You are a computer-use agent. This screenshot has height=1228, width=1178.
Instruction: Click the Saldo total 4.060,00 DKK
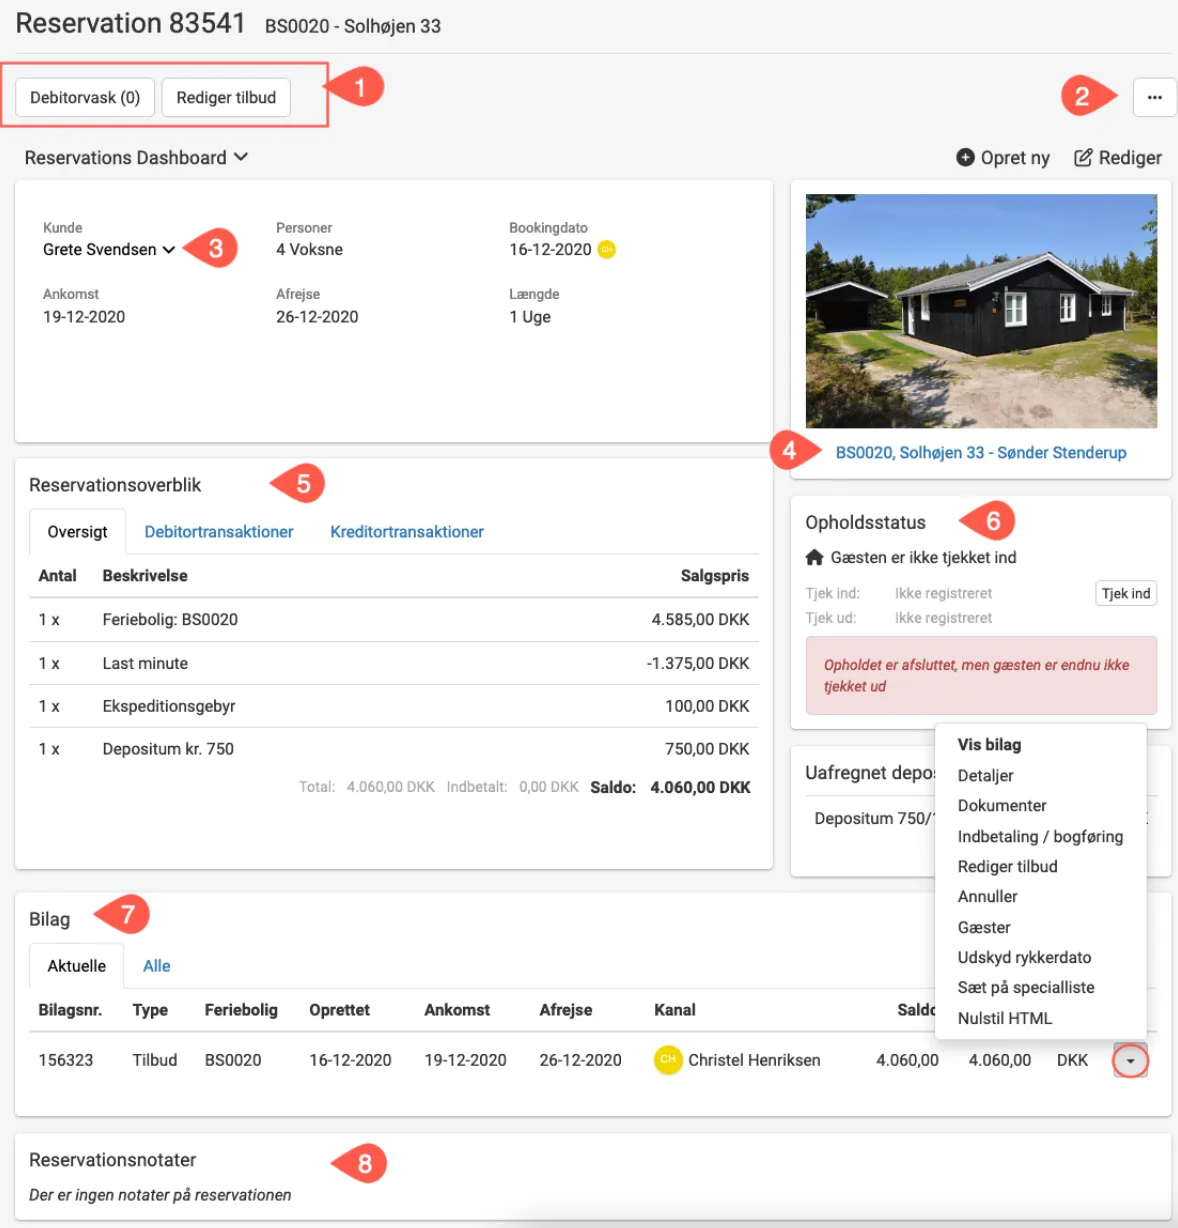tap(700, 788)
